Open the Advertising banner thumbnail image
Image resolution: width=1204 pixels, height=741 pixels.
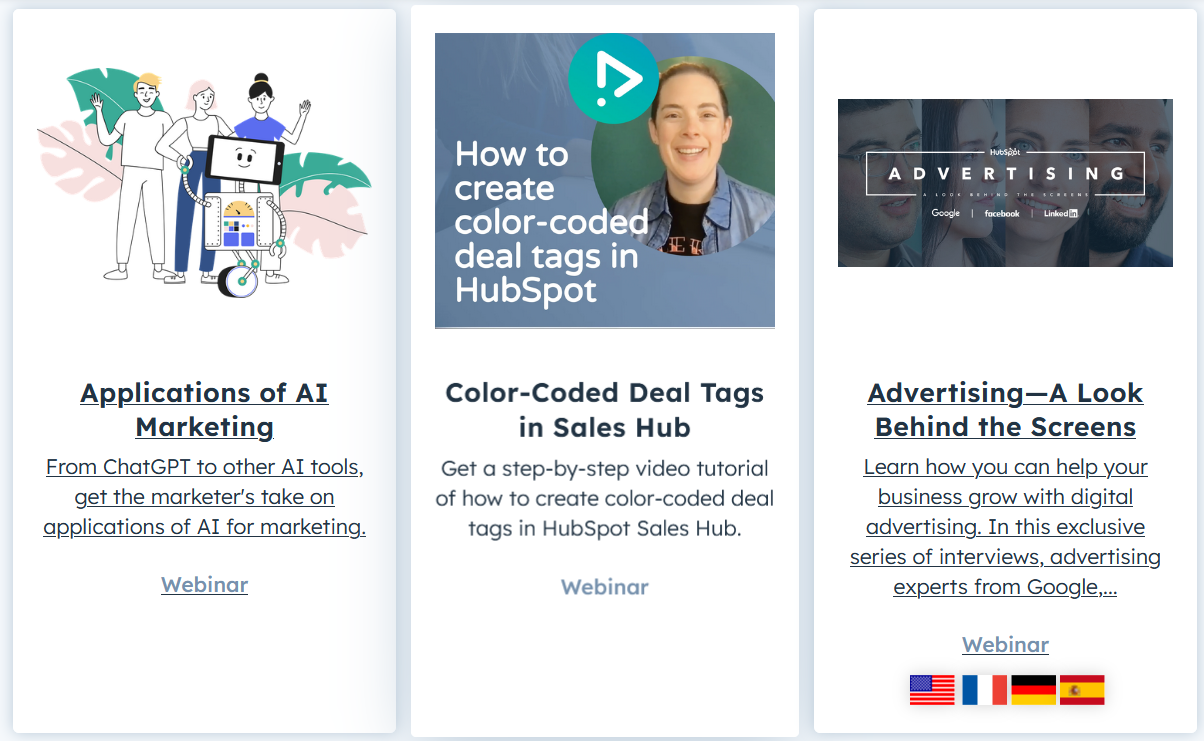tap(1005, 183)
